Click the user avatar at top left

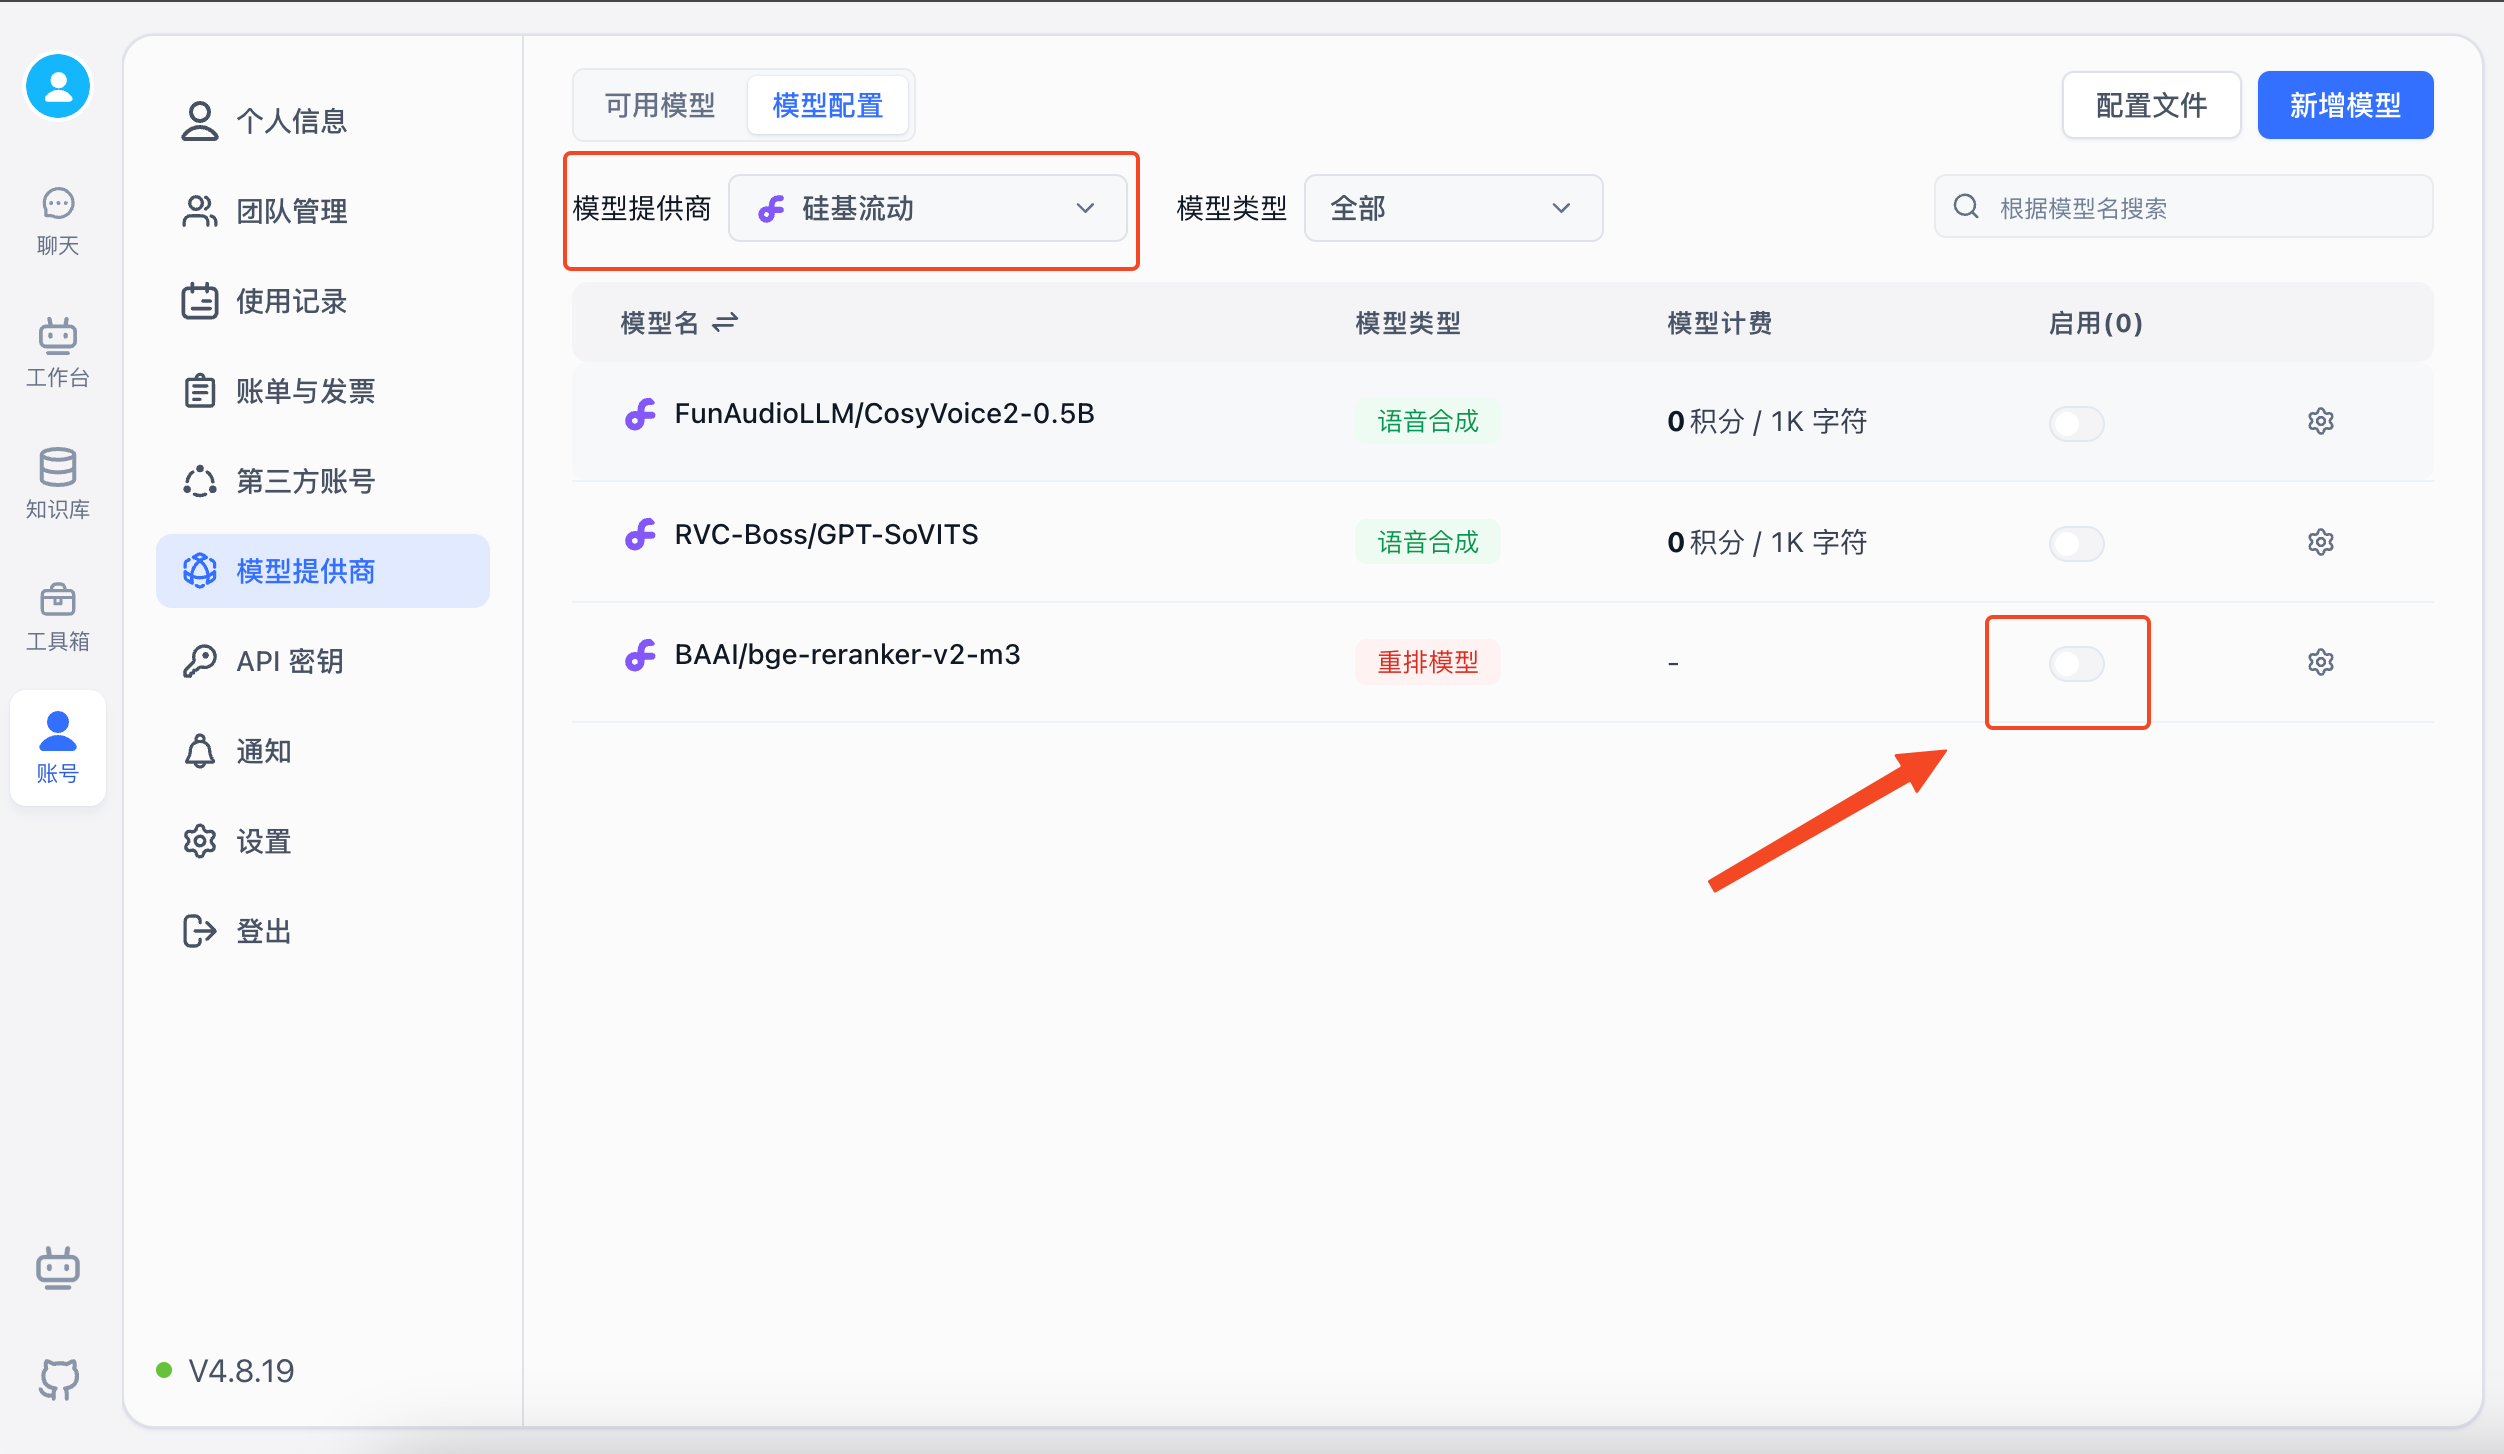coord(58,87)
